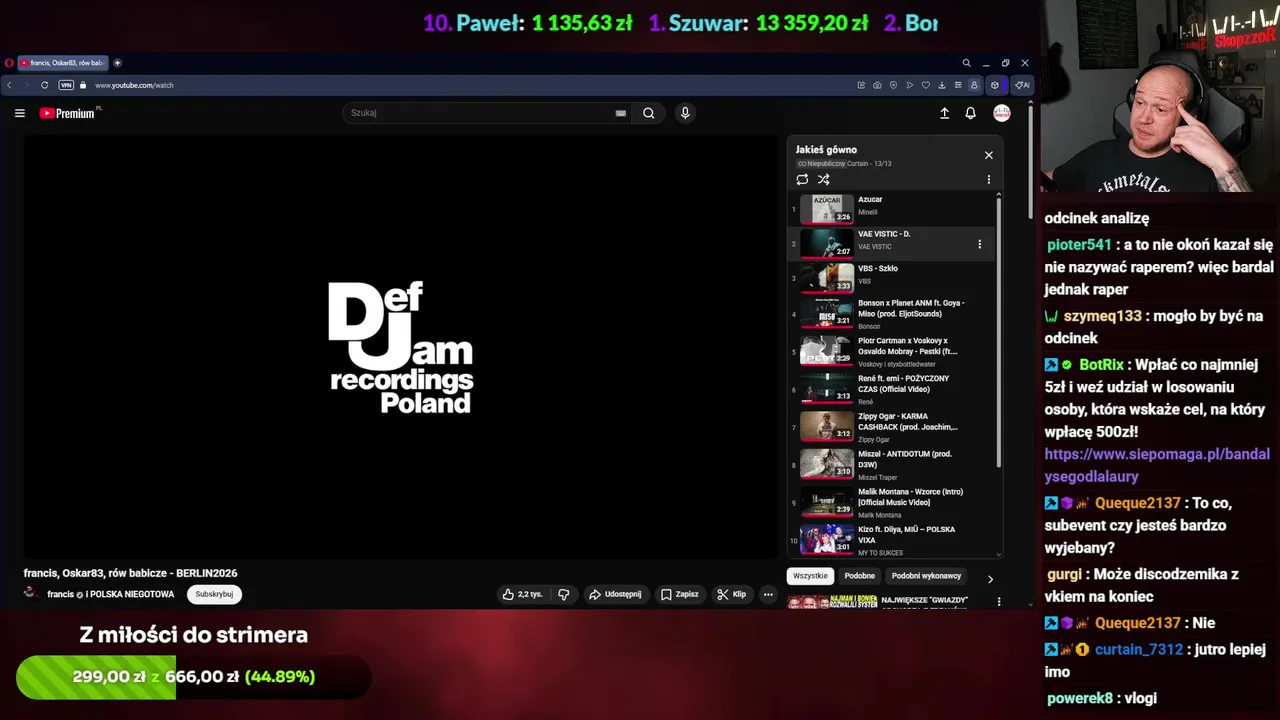
Task: Reload the current page
Action: 44,85
